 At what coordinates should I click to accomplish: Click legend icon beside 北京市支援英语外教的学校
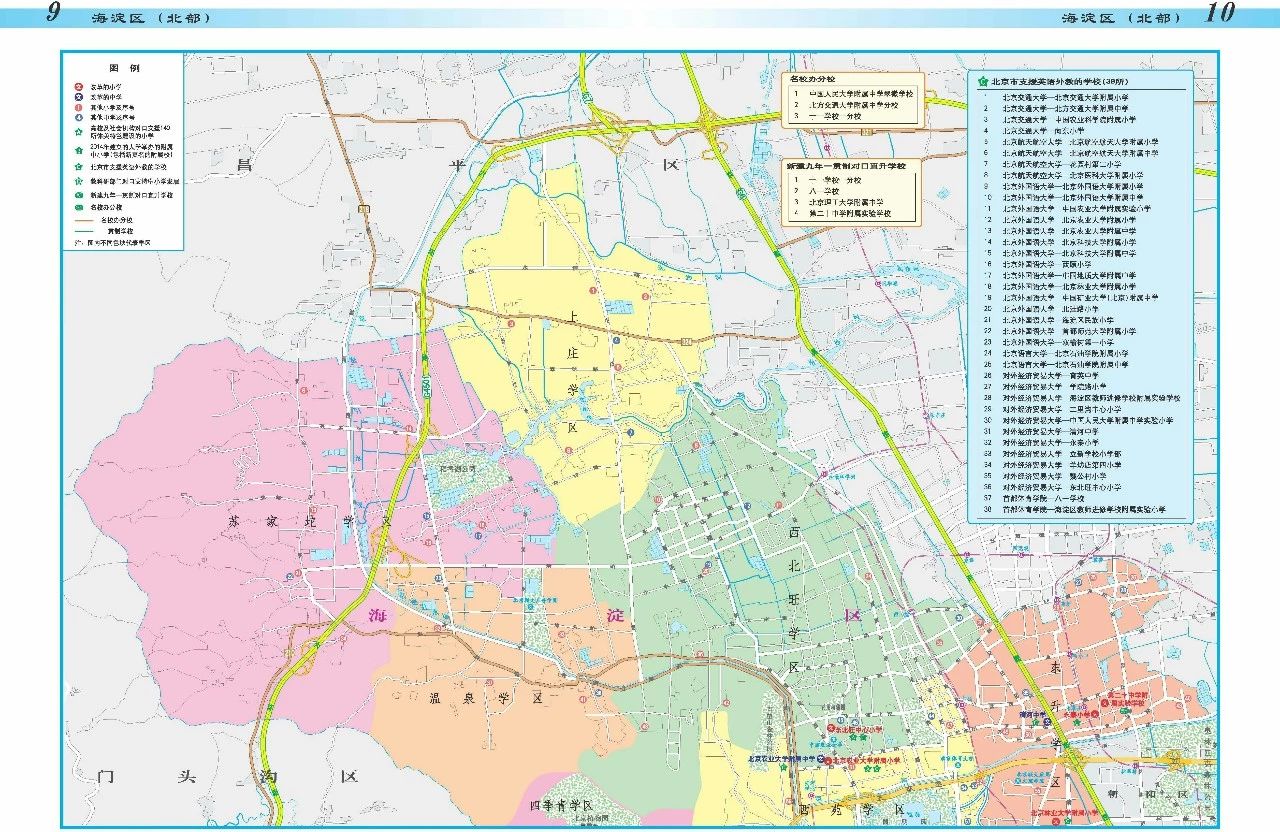79,167
